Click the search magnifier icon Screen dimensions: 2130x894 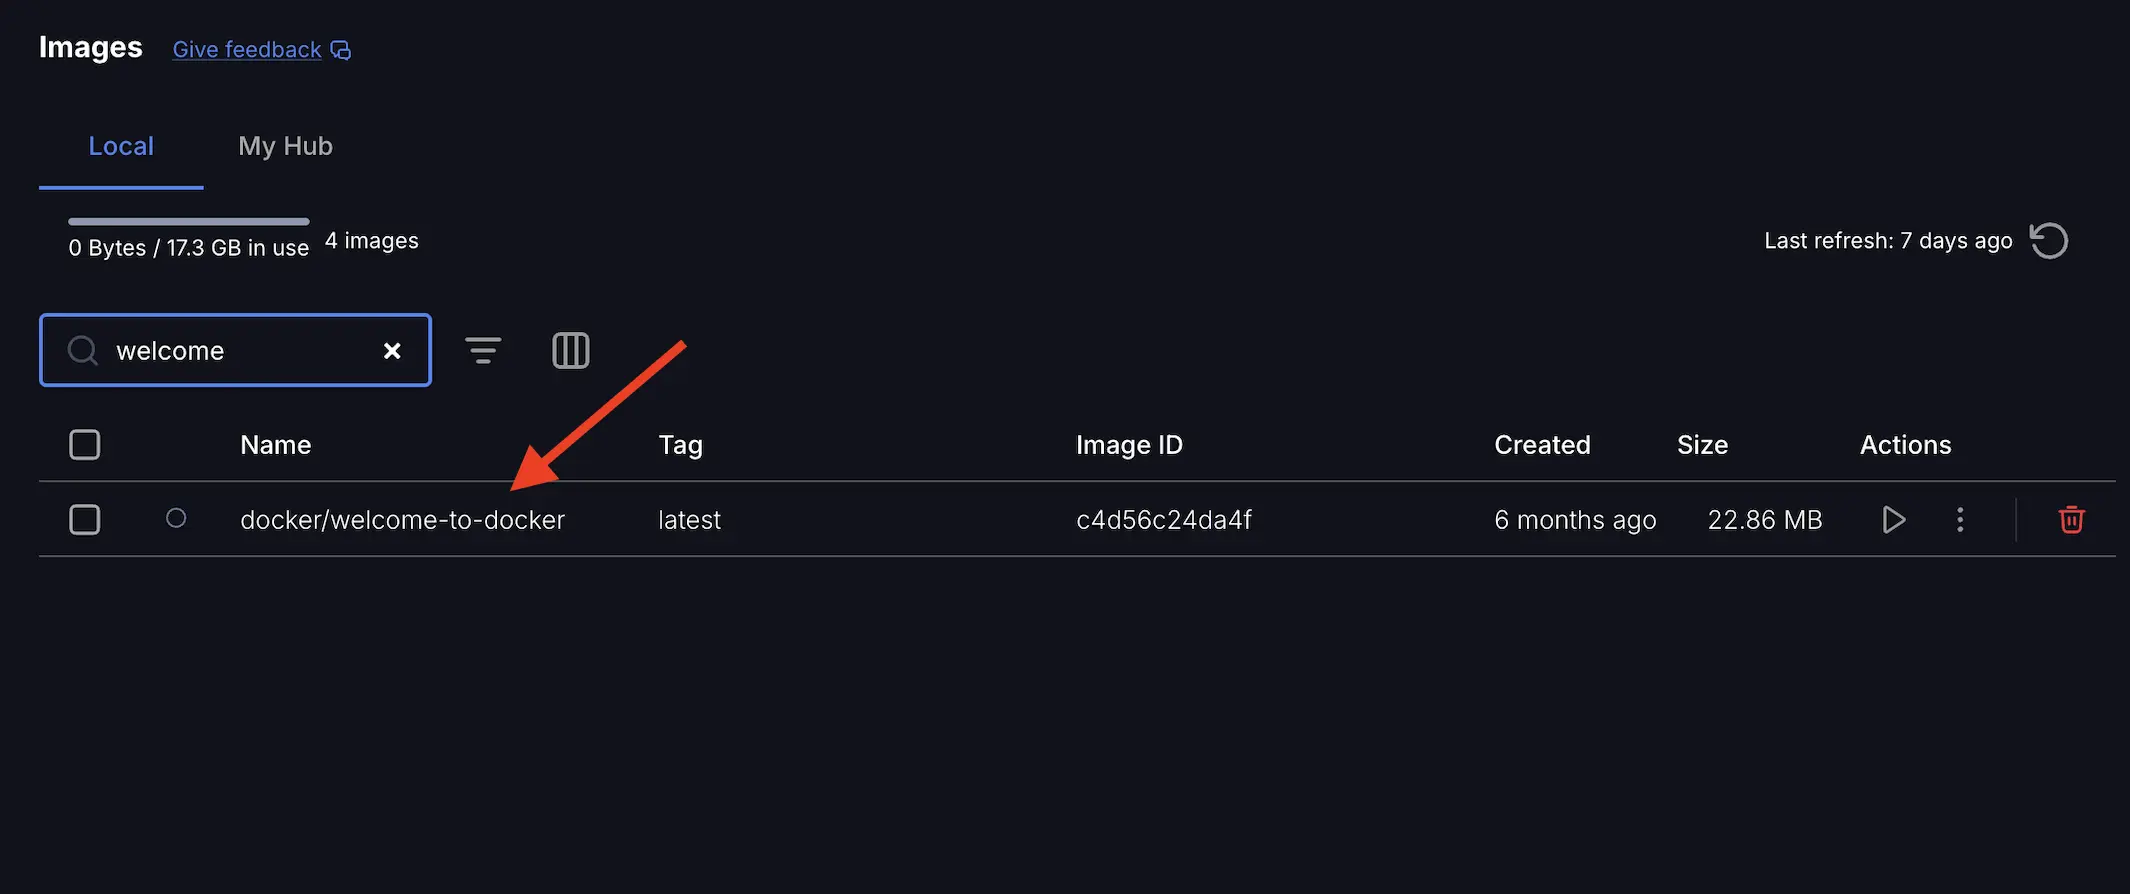pos(81,350)
